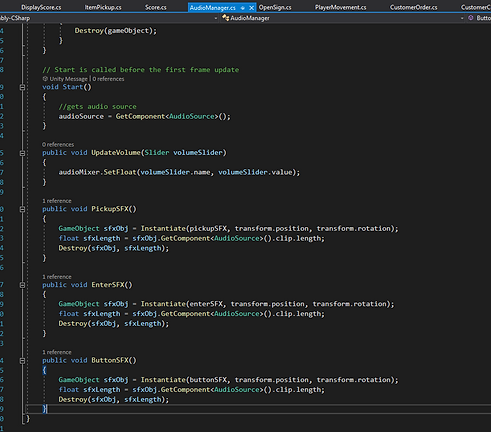Collapse the PickupSFX method
The height and width of the screenshot is (432, 491).
tap(22, 209)
